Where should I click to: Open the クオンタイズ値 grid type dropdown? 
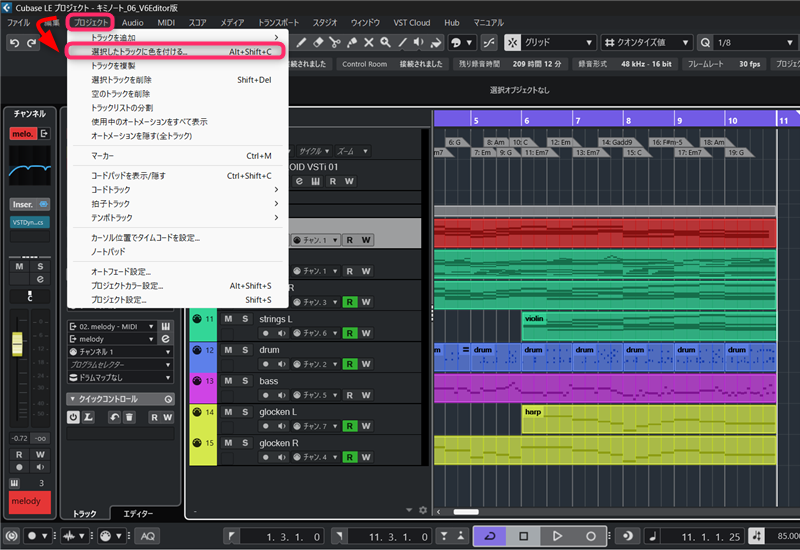(647, 43)
